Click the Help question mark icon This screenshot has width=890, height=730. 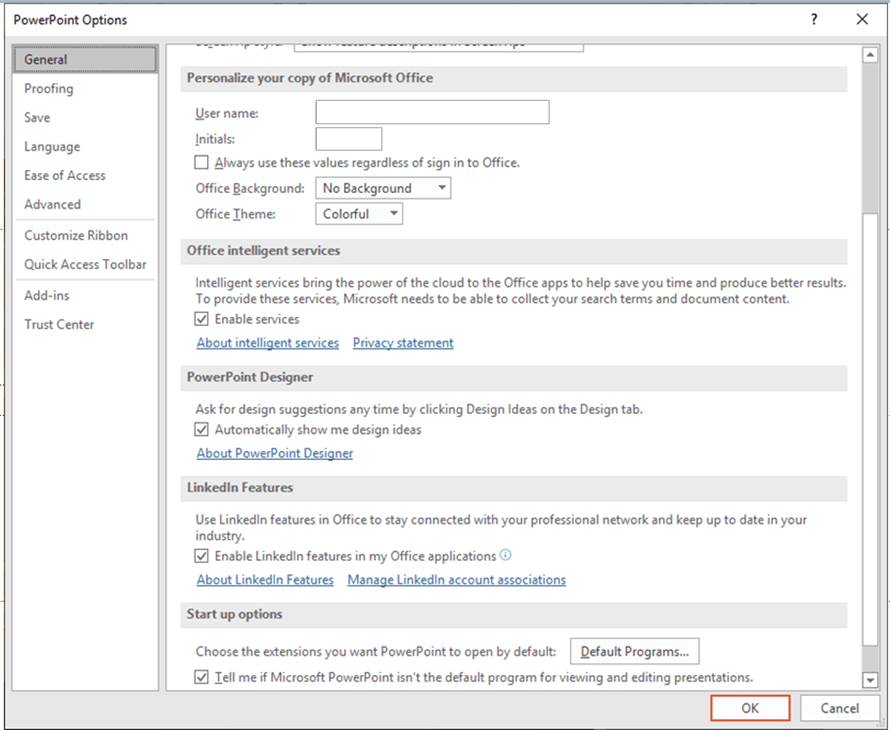point(814,19)
